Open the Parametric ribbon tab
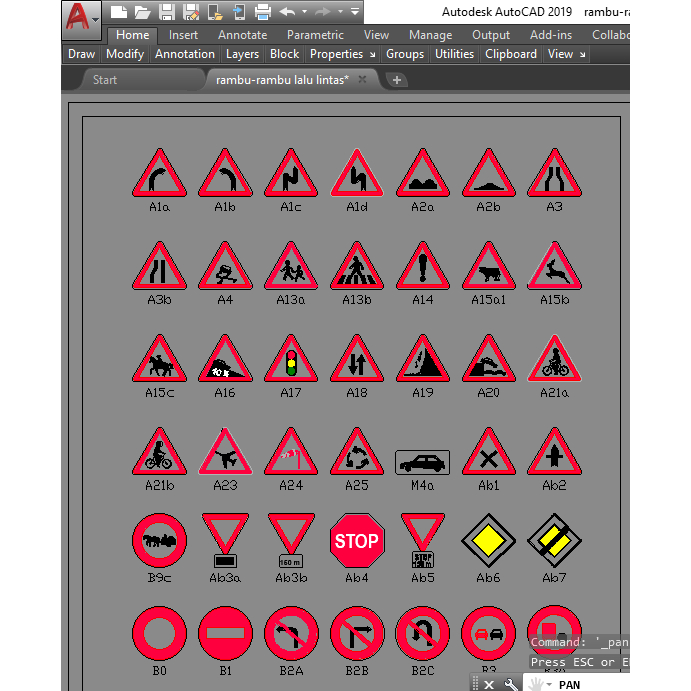Screen dimensions: 691x691 [315, 35]
